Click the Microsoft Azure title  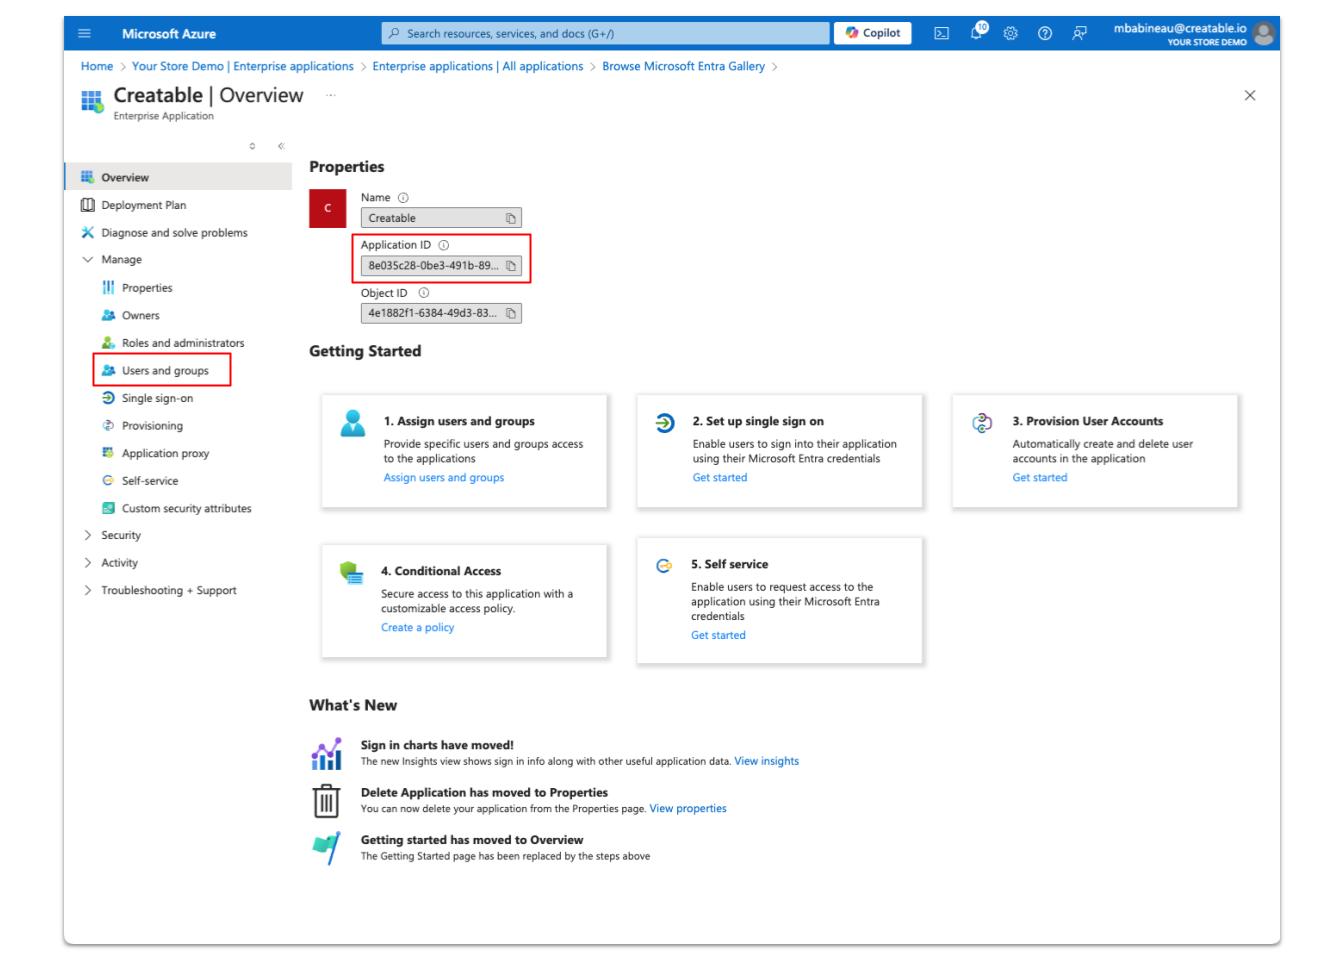(x=169, y=34)
